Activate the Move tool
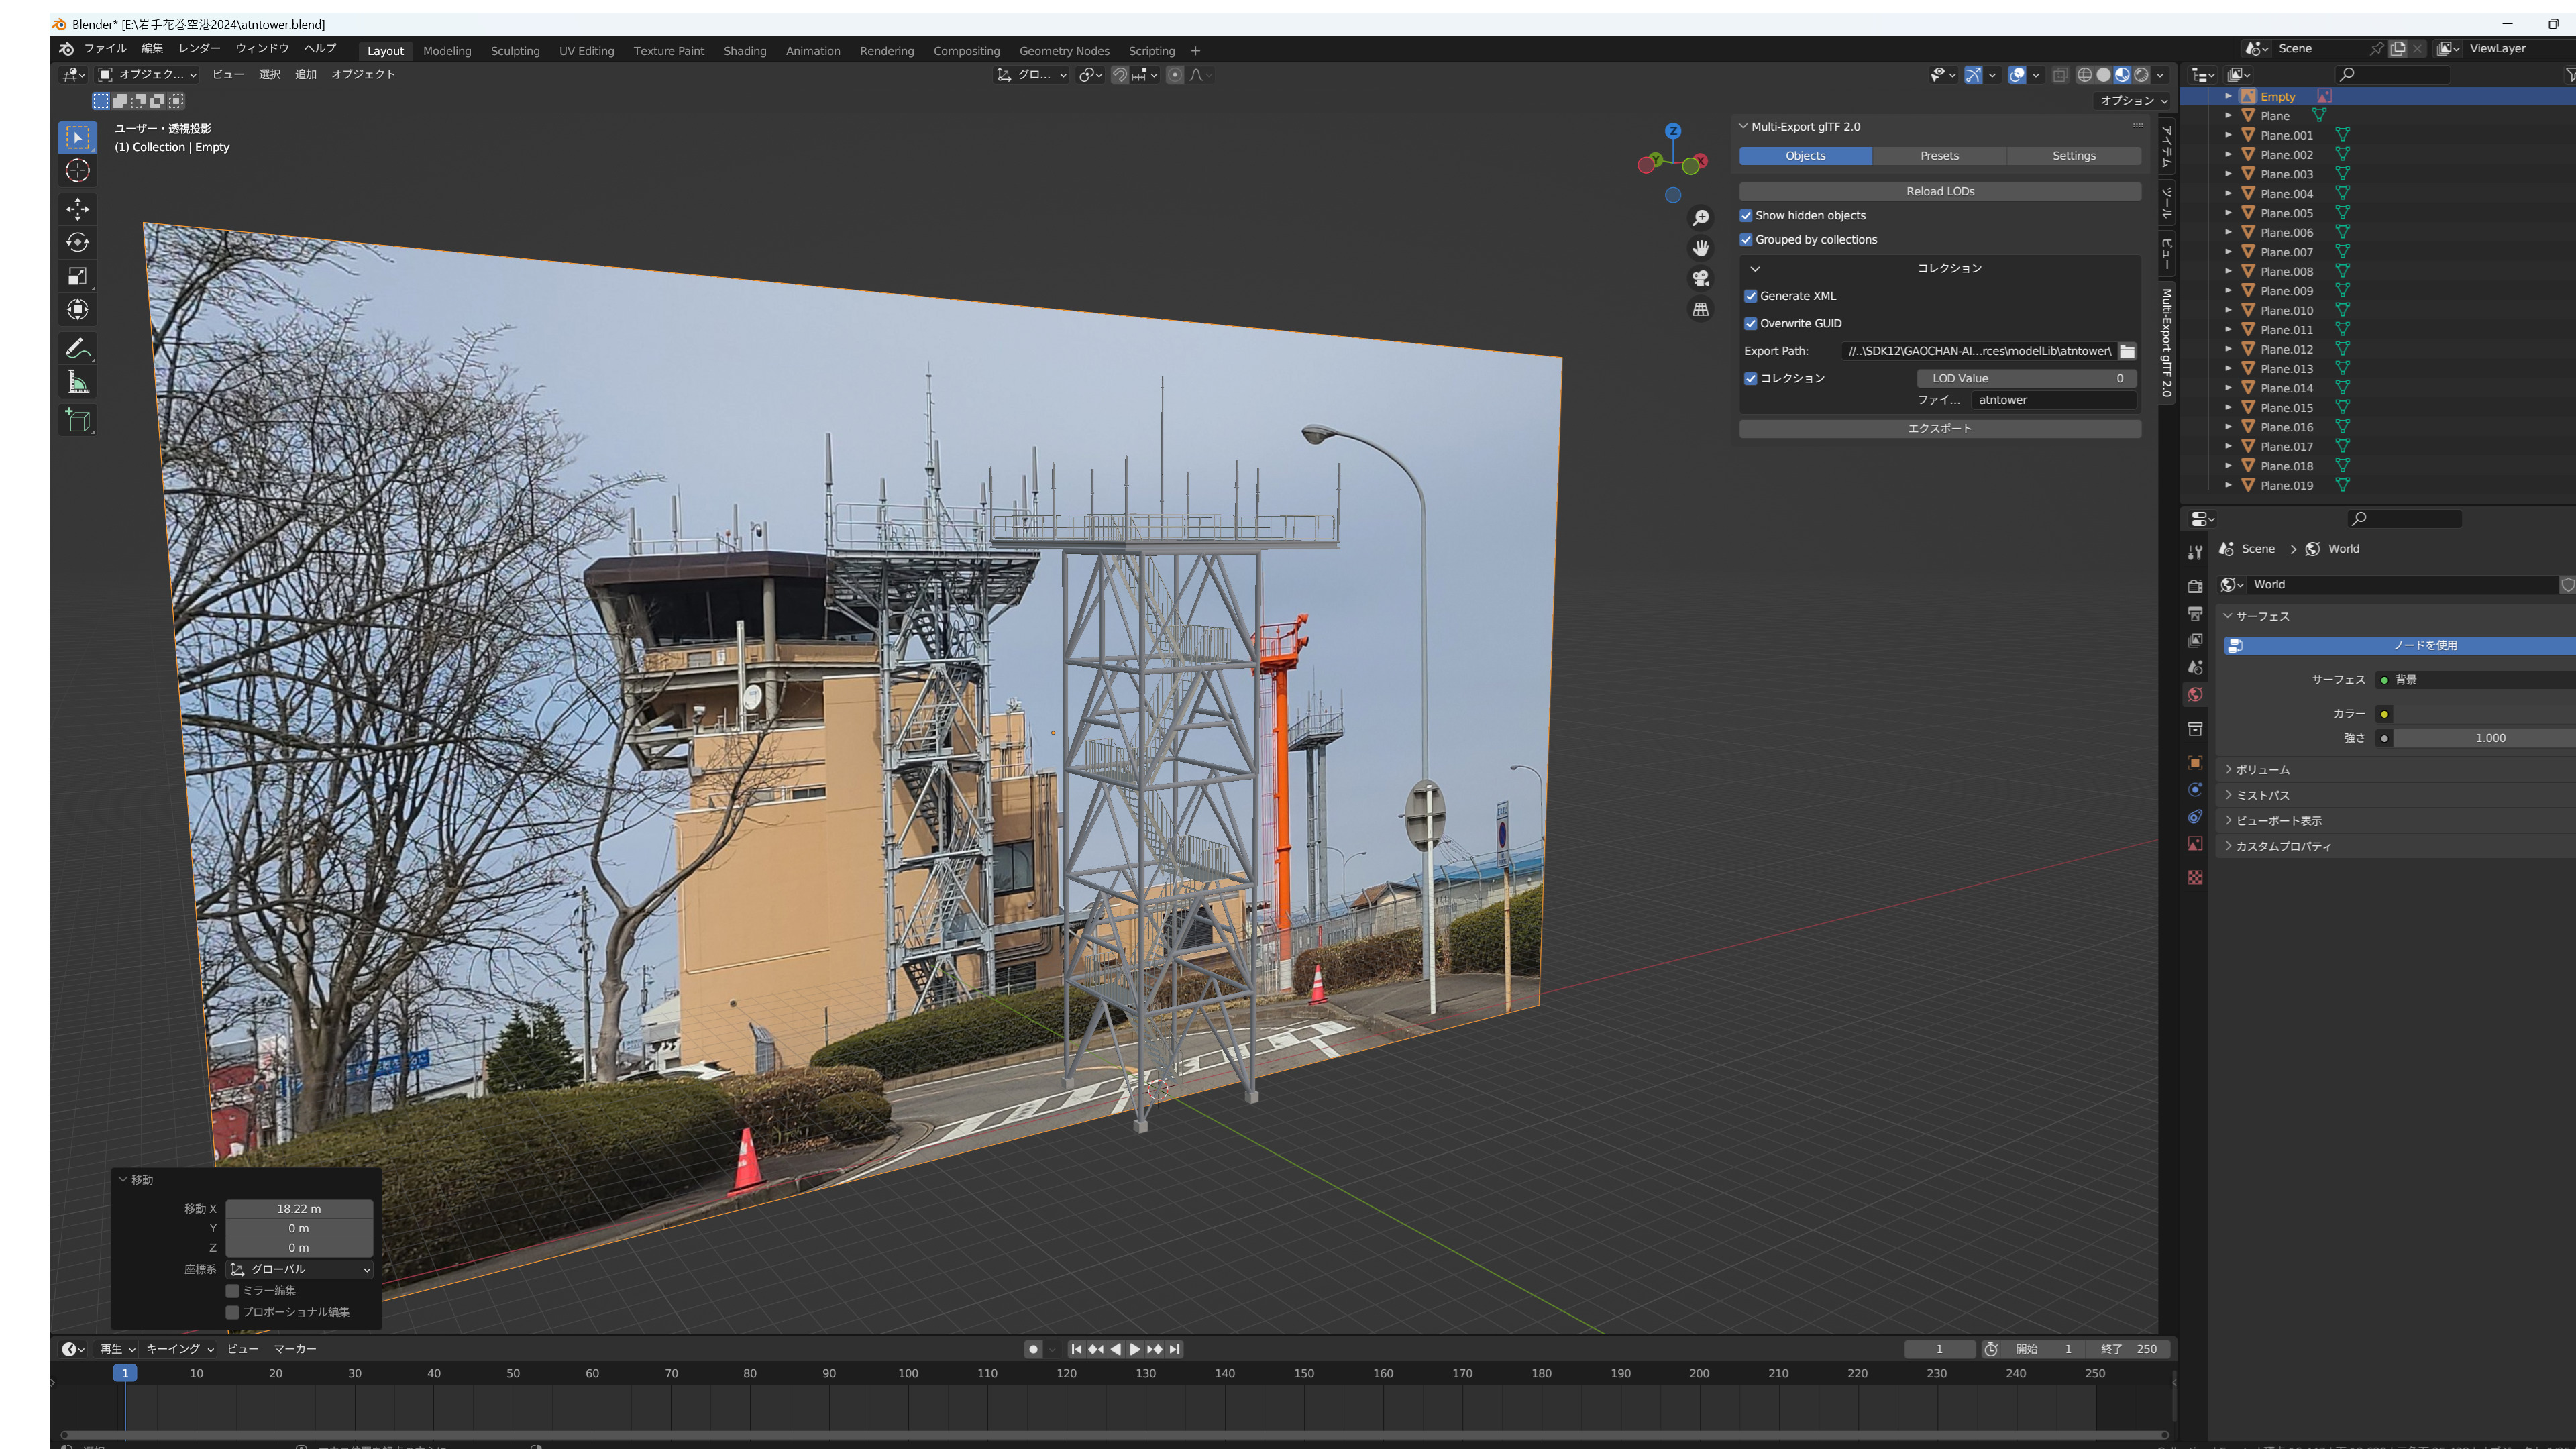Screen dimensions: 2576x1449 coord(77,209)
